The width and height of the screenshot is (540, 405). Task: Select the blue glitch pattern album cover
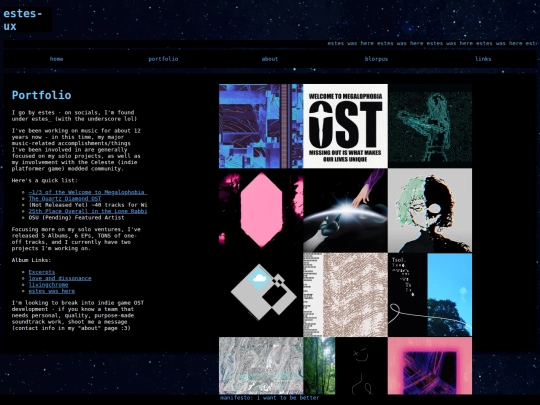261,126
